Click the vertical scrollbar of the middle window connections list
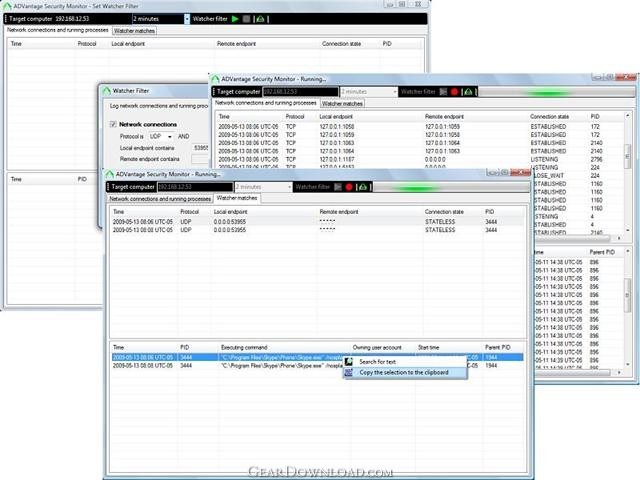The height and width of the screenshot is (480, 640). pyautogui.click(x=627, y=172)
